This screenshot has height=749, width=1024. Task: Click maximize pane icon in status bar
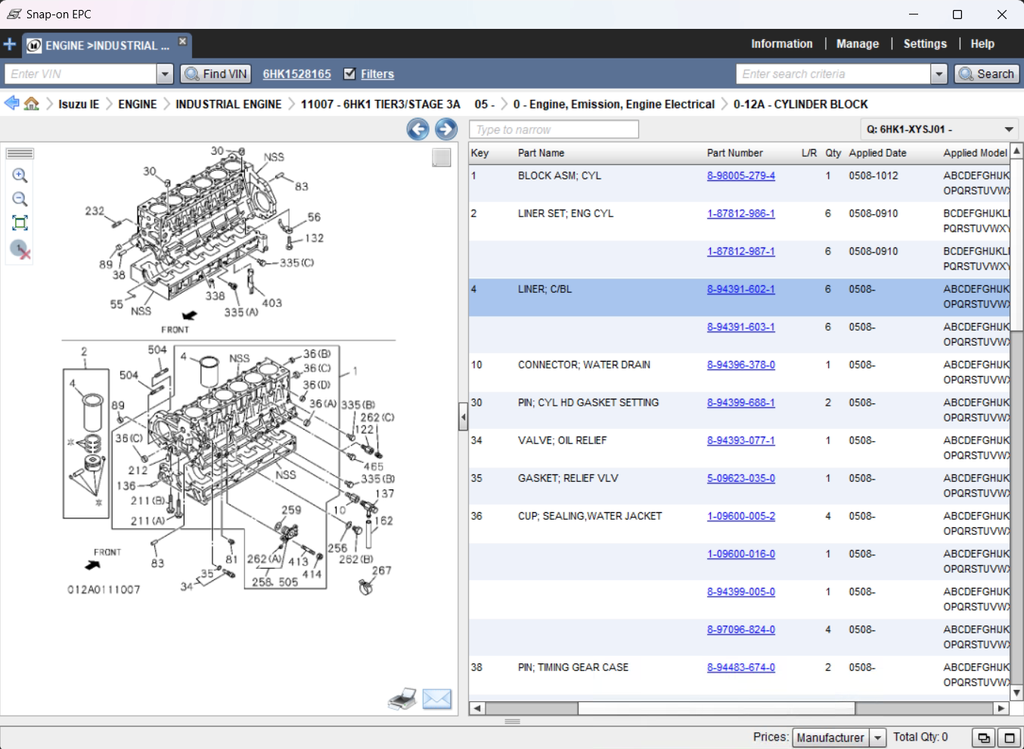pyautogui.click(x=1010, y=738)
